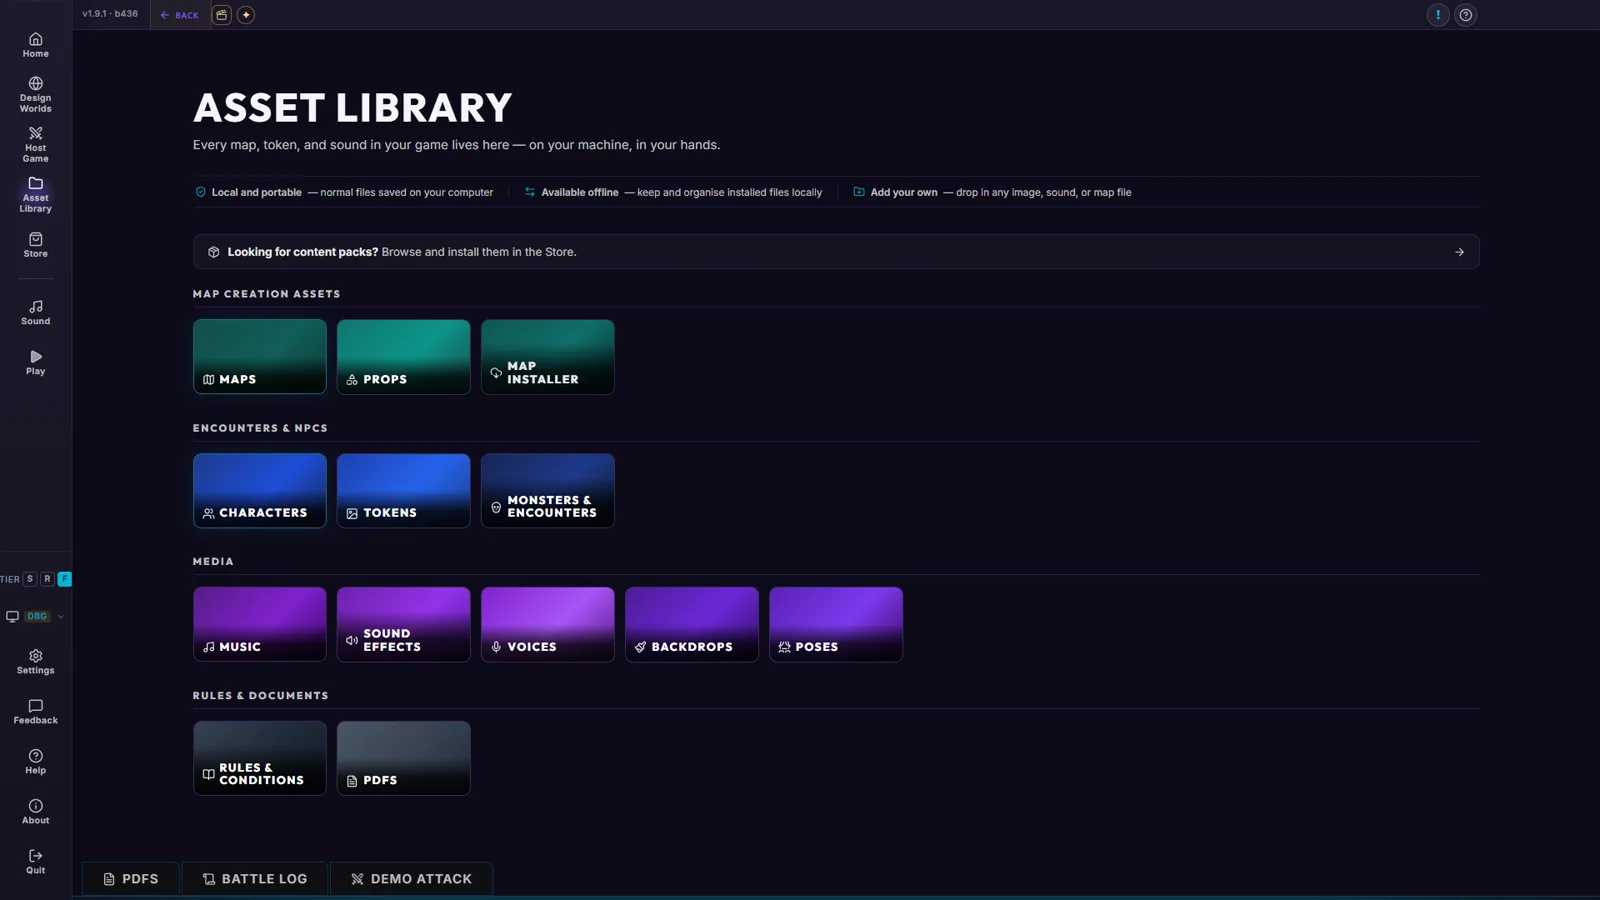Open the exclamation alert icon at top right

(1438, 15)
